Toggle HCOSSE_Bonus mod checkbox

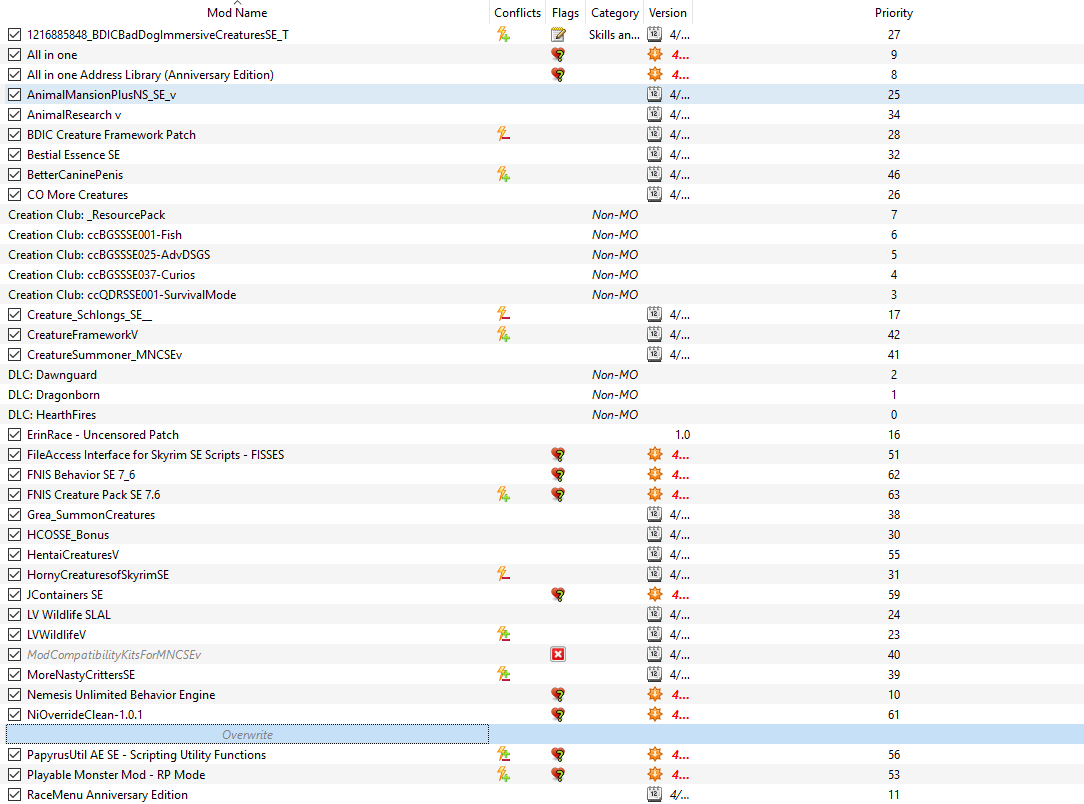(15, 535)
